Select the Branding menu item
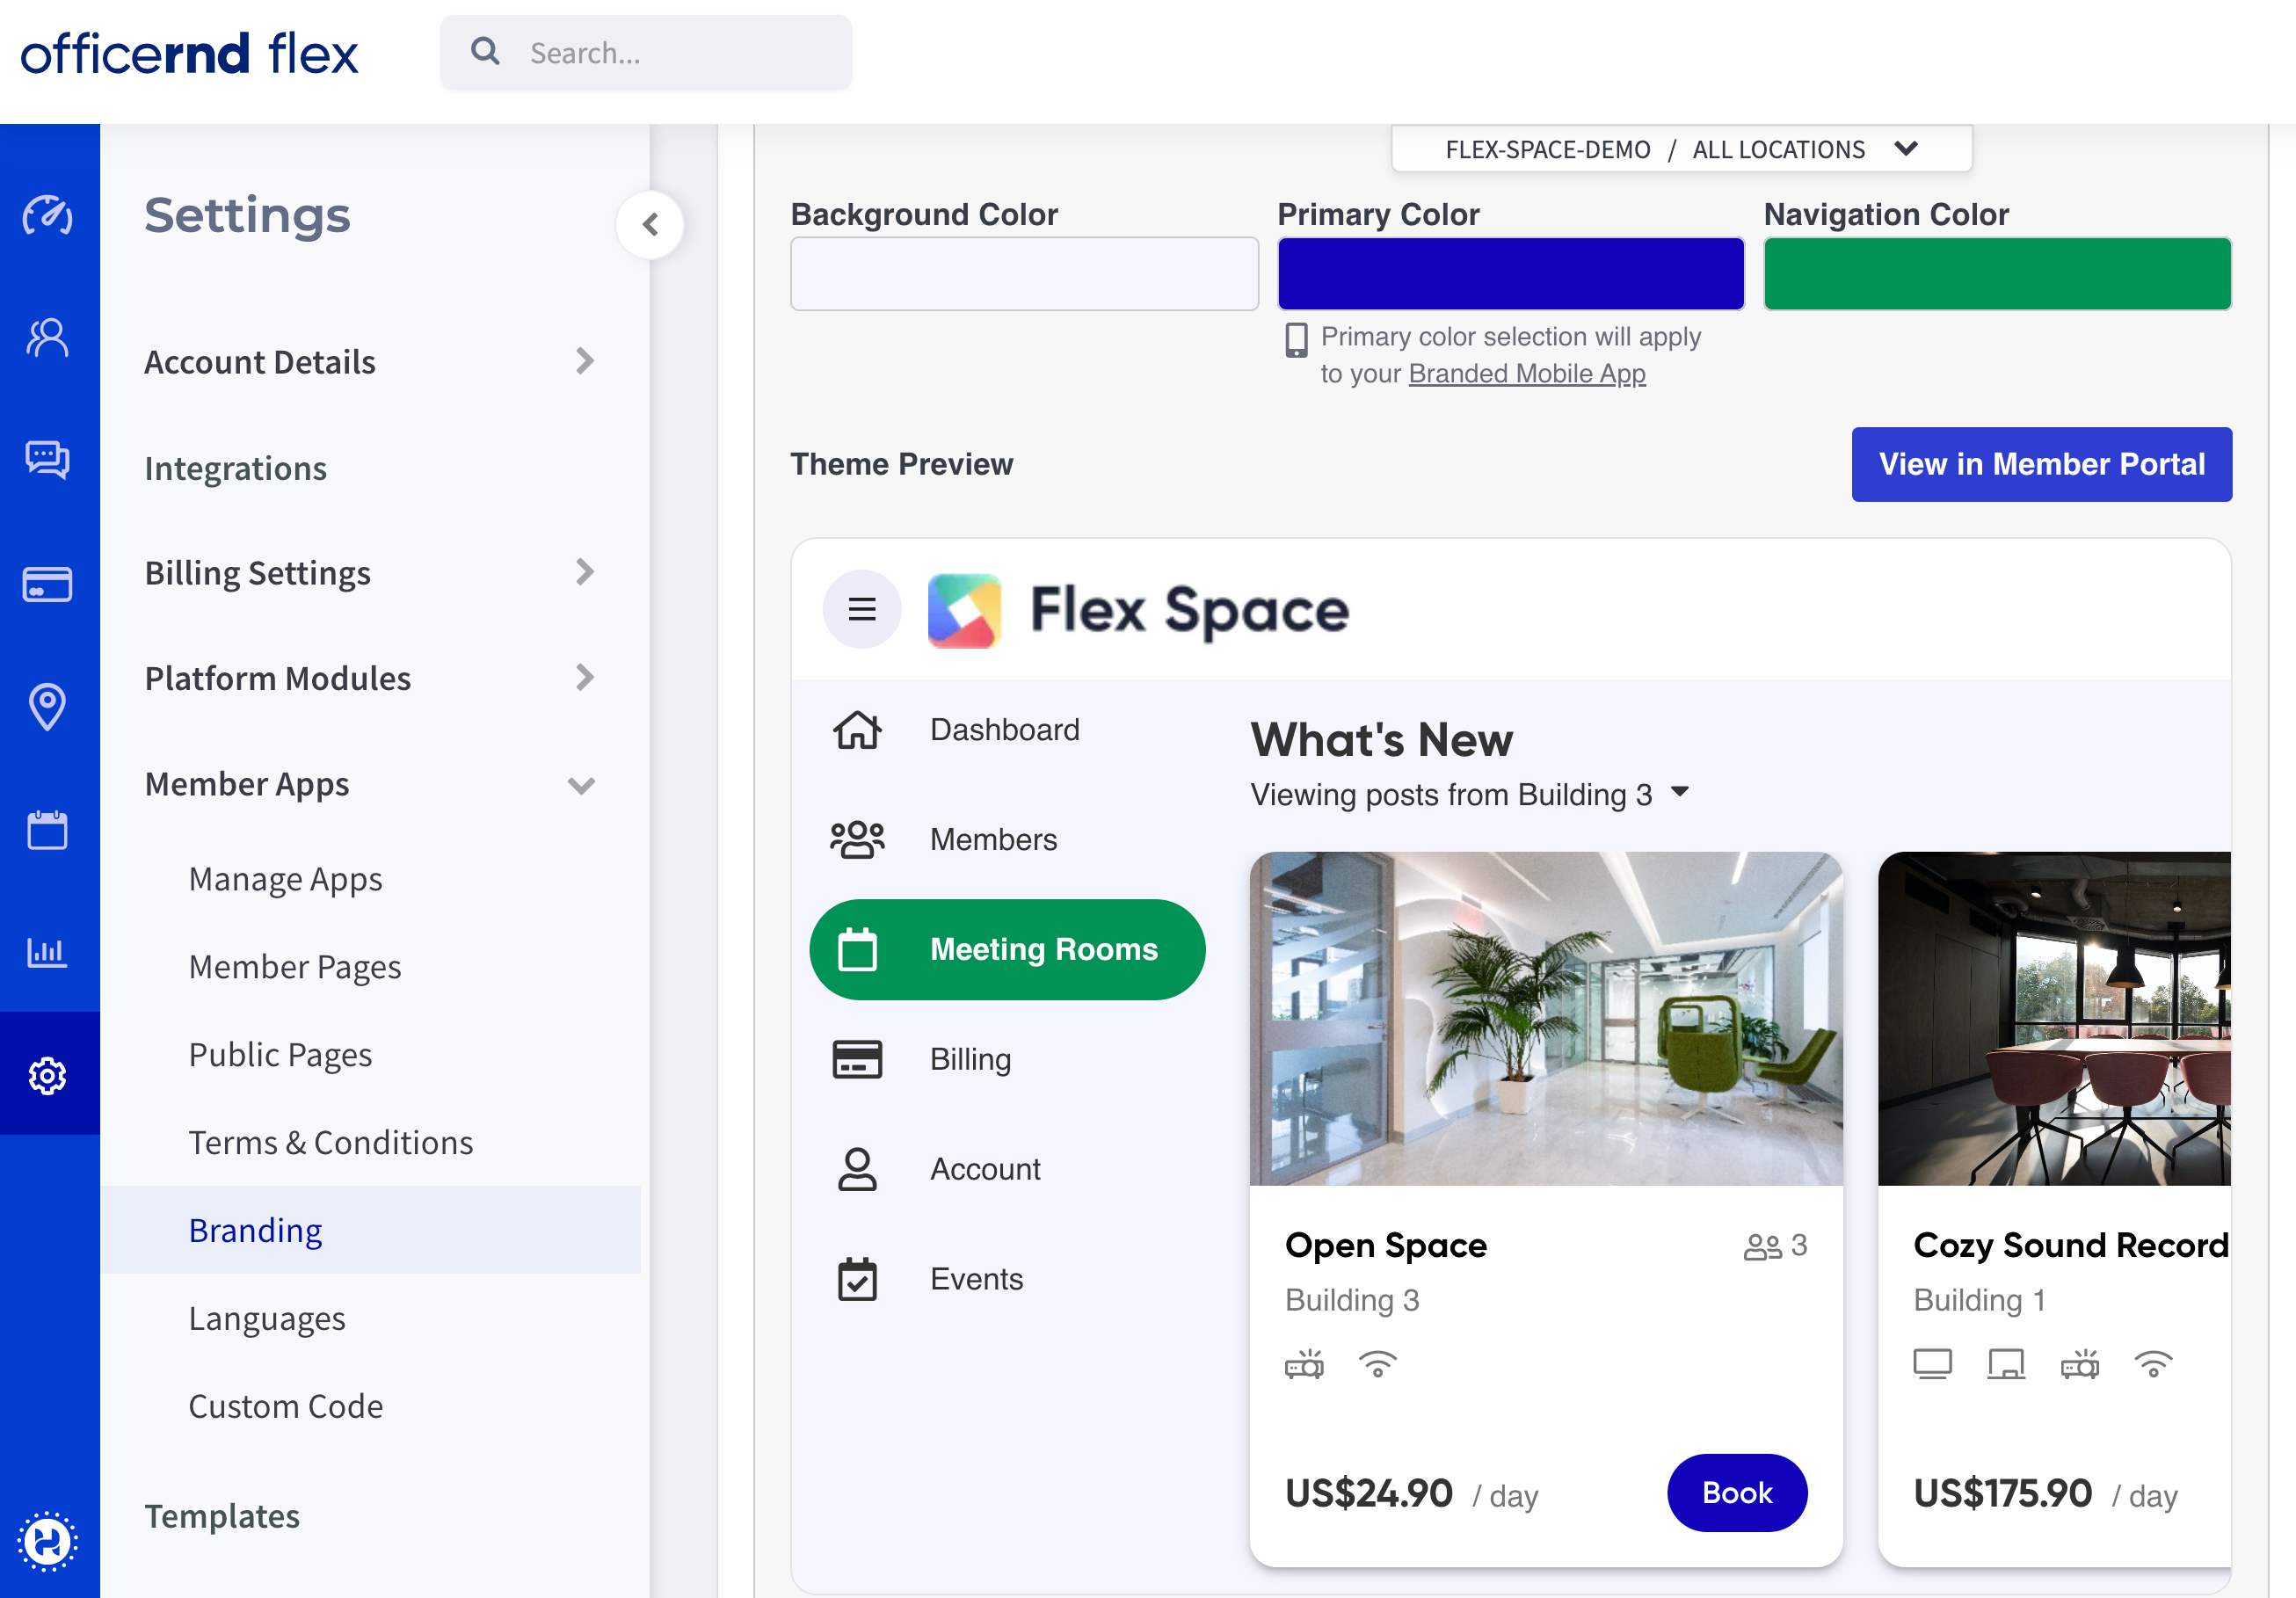The width and height of the screenshot is (2296, 1598). [x=370, y=1230]
